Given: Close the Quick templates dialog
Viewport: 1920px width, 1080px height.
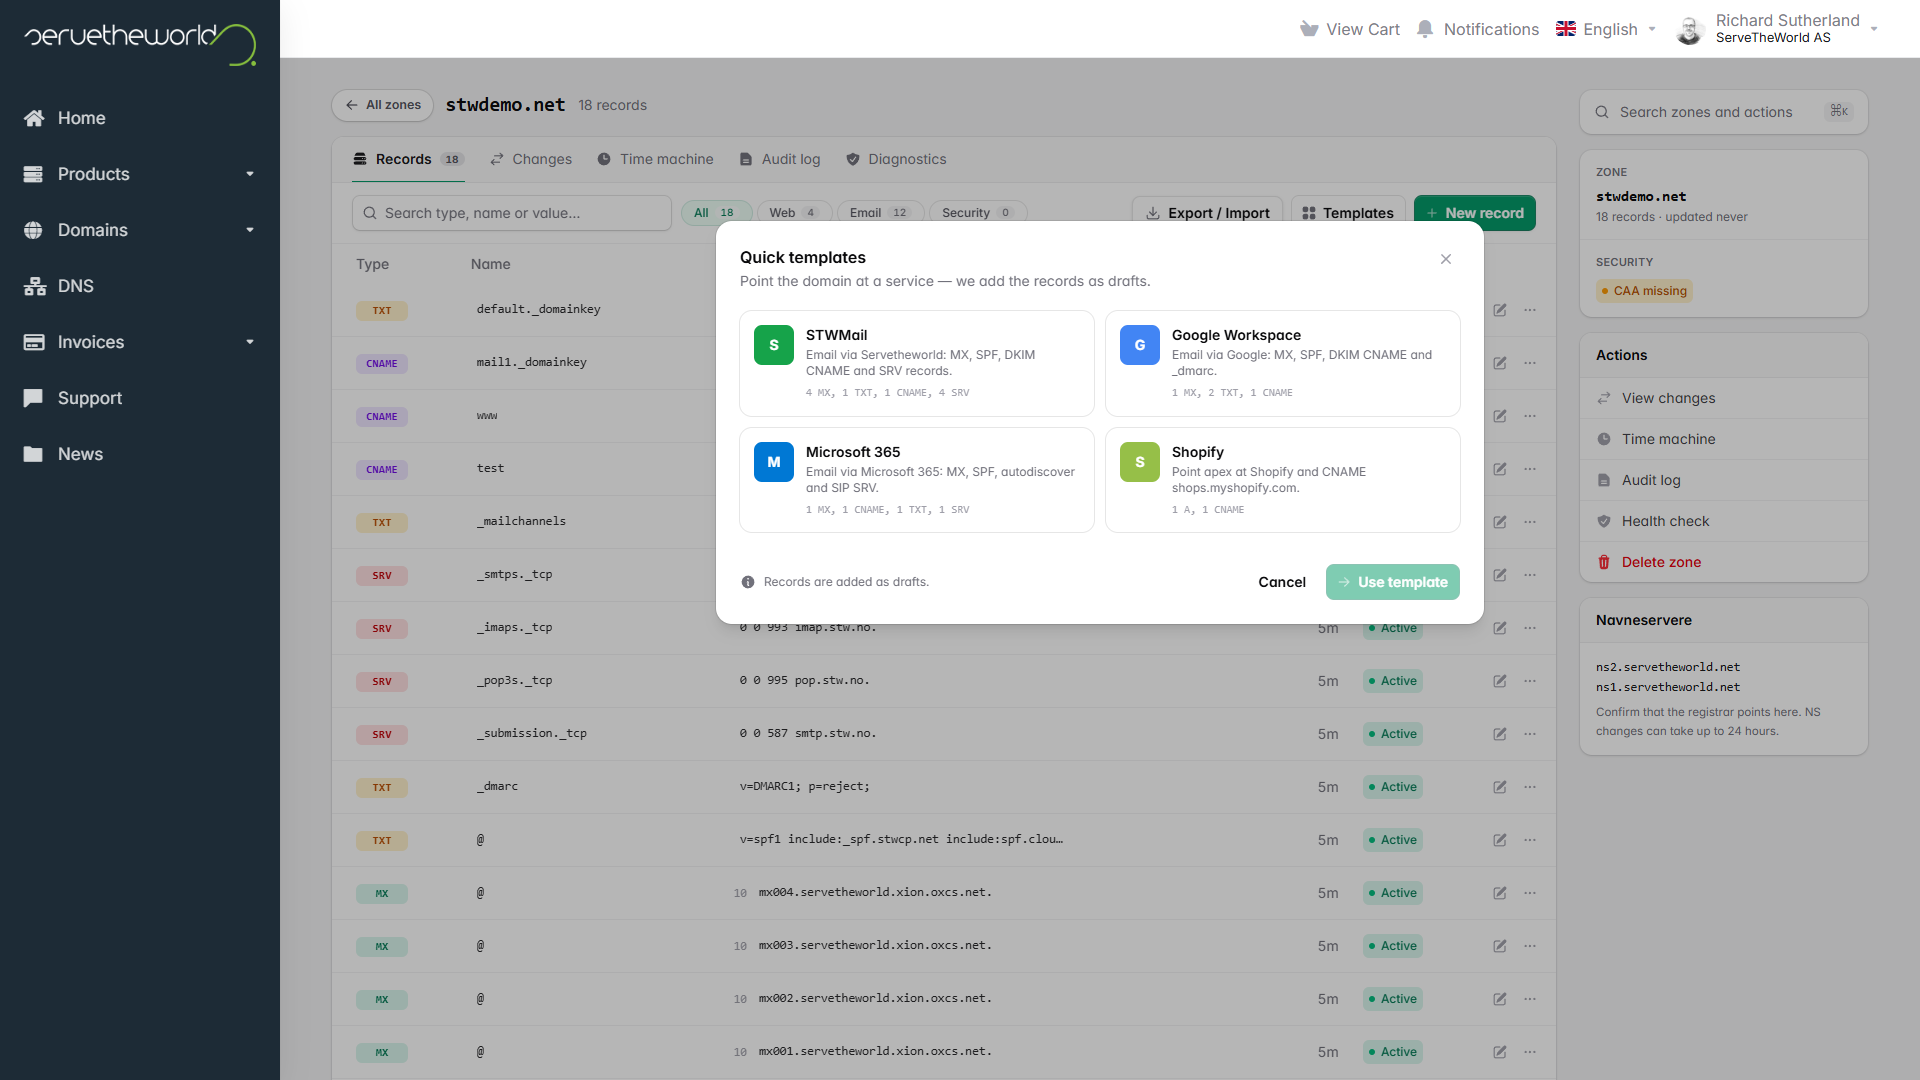Looking at the screenshot, I should tap(1446, 259).
